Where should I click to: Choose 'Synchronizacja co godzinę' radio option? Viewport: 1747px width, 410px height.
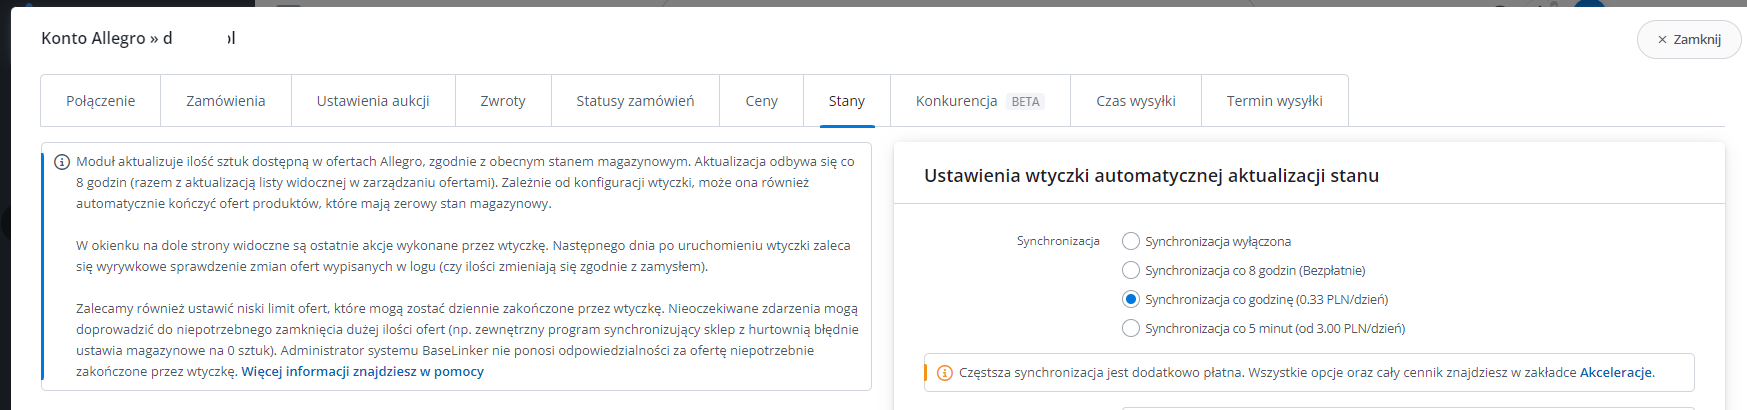1131,299
